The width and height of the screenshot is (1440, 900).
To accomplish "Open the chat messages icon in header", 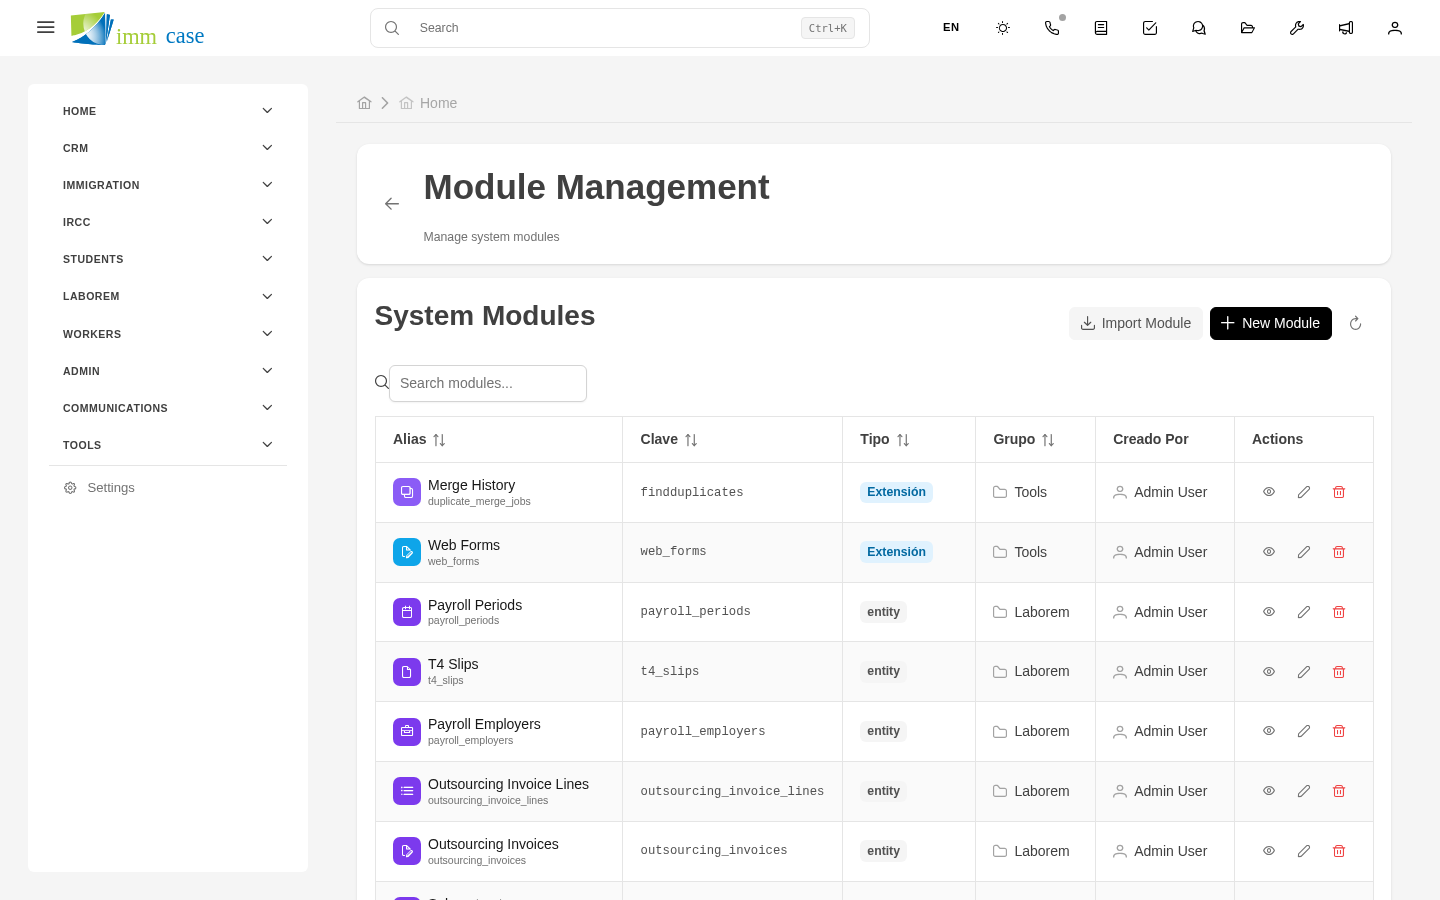I will pyautogui.click(x=1199, y=28).
